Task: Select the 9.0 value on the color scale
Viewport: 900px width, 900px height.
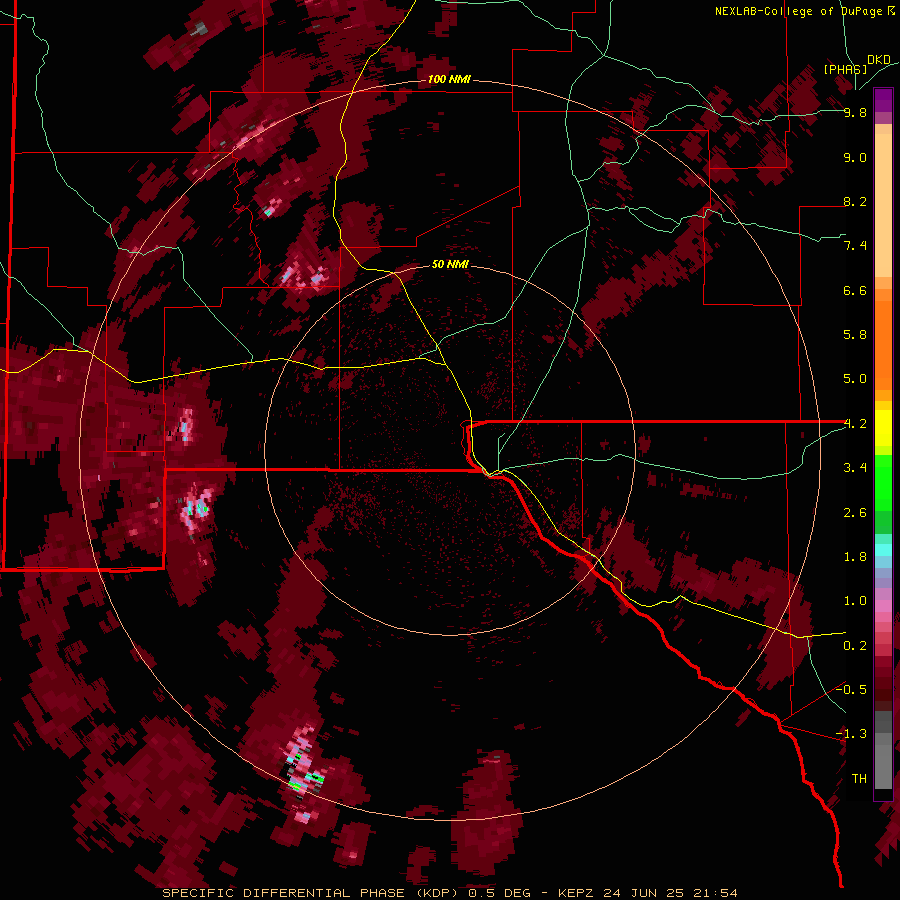Action: point(855,157)
